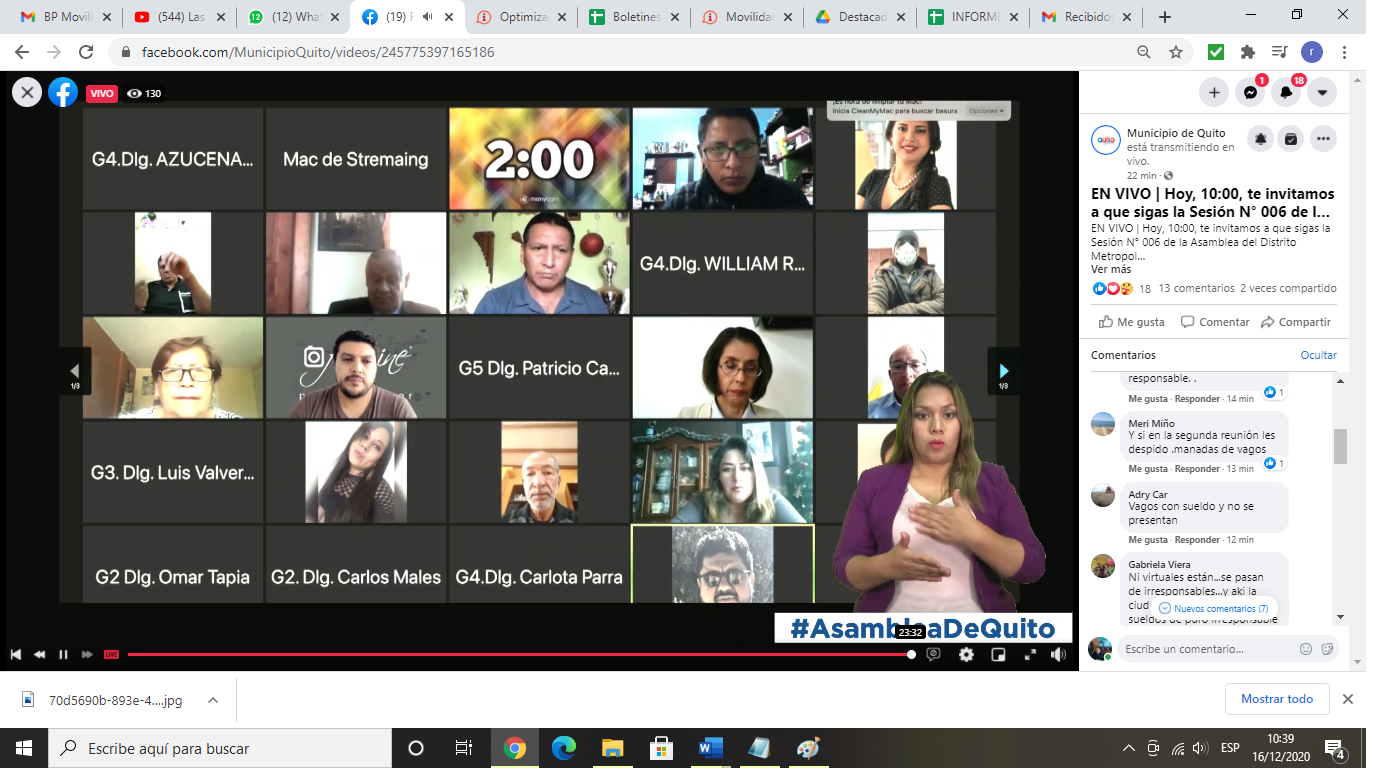The width and height of the screenshot is (1396, 774).
Task: Show the reactions list of 18
Action: coord(1121,288)
